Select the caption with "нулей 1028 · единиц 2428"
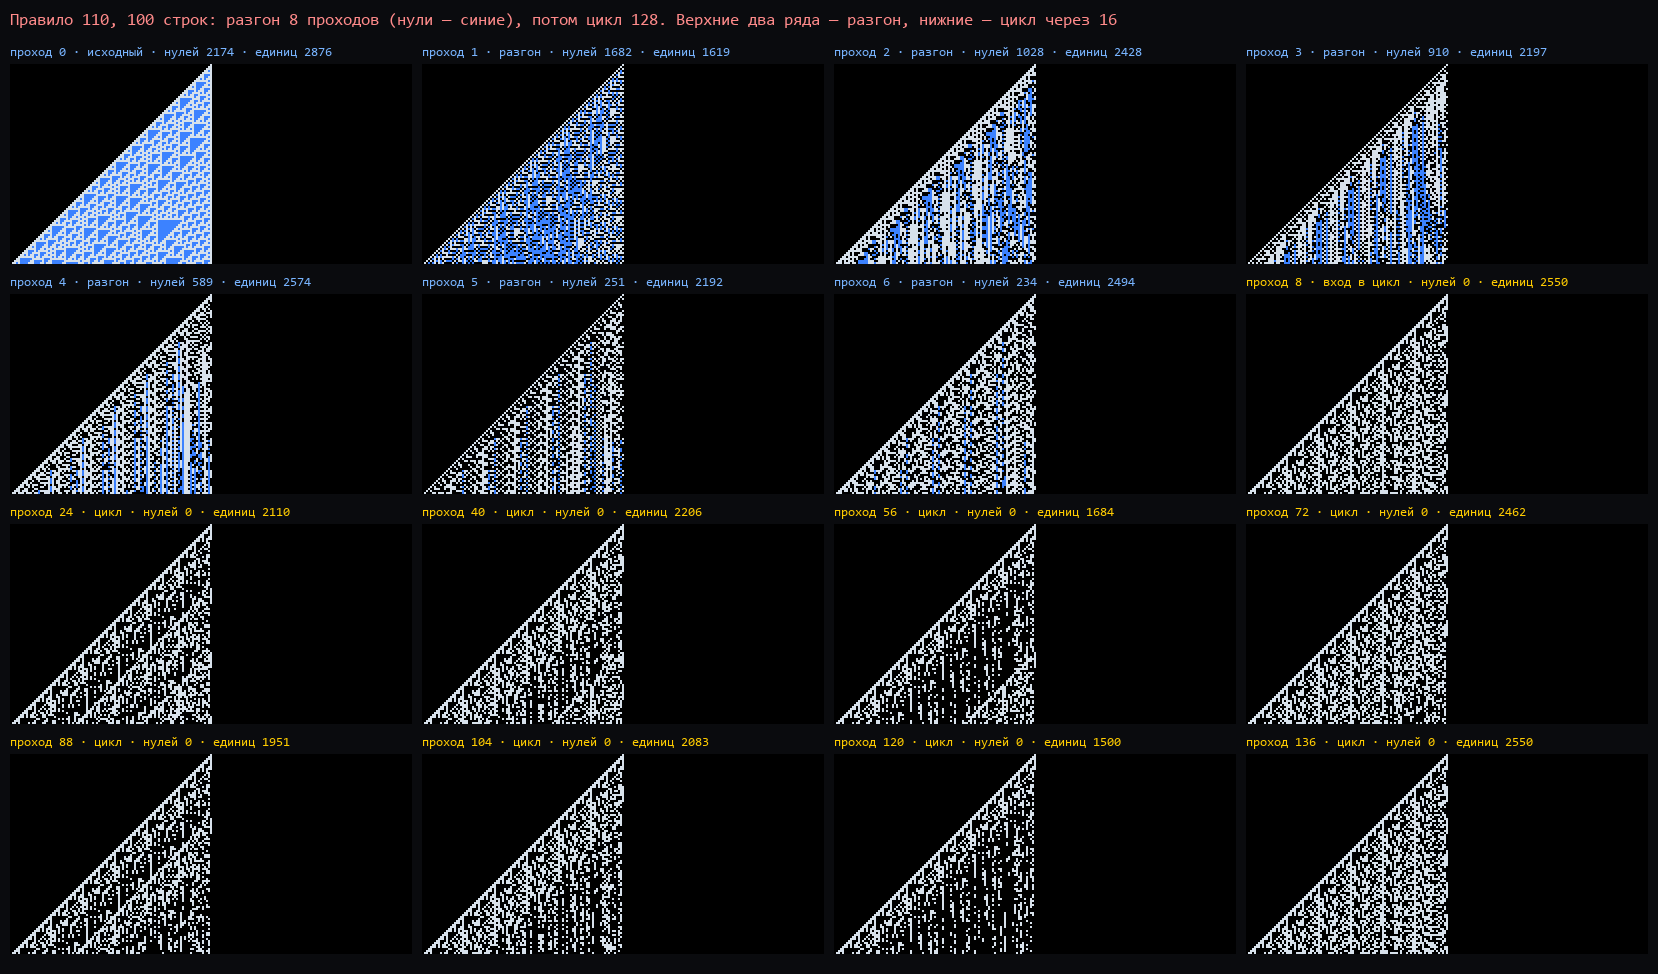Viewport: 1658px width, 974px height. point(988,52)
